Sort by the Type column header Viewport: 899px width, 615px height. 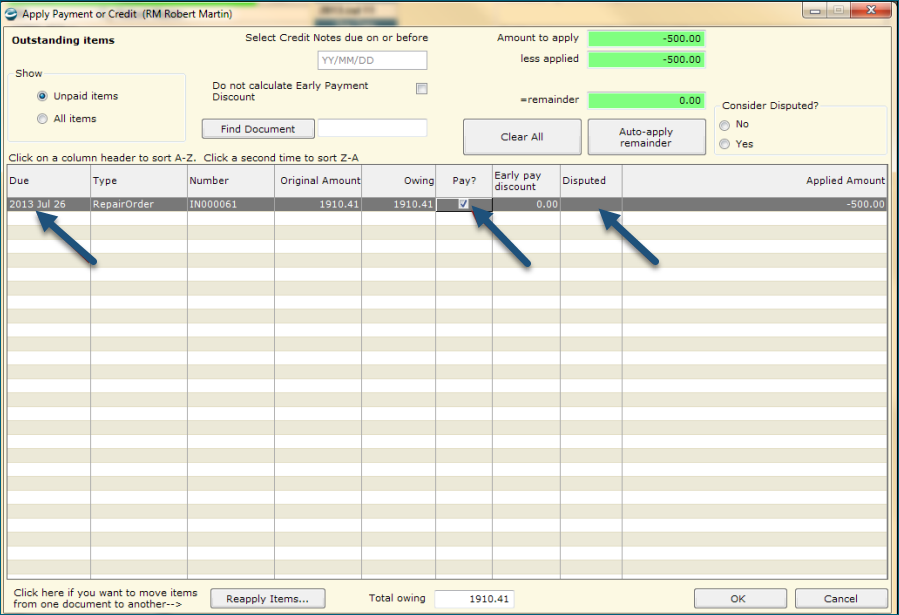point(139,181)
